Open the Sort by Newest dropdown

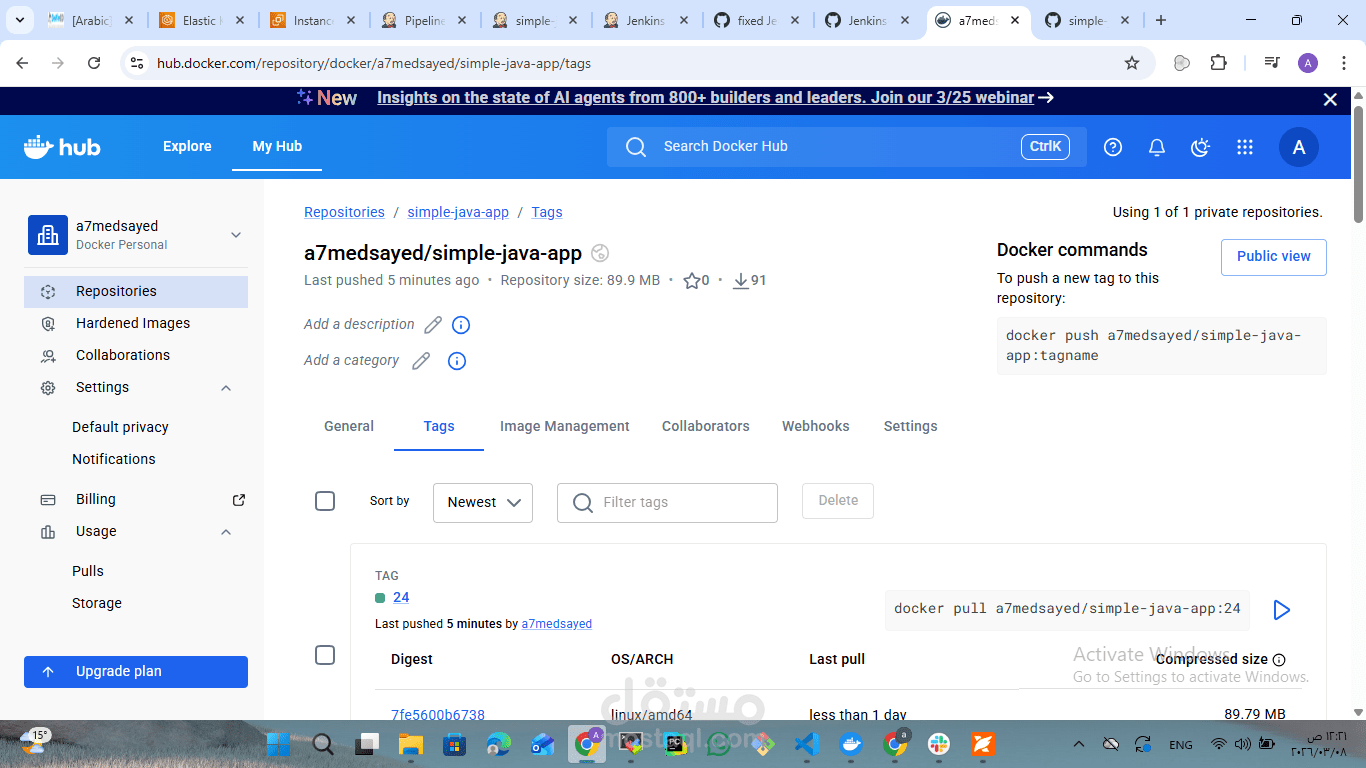483,503
